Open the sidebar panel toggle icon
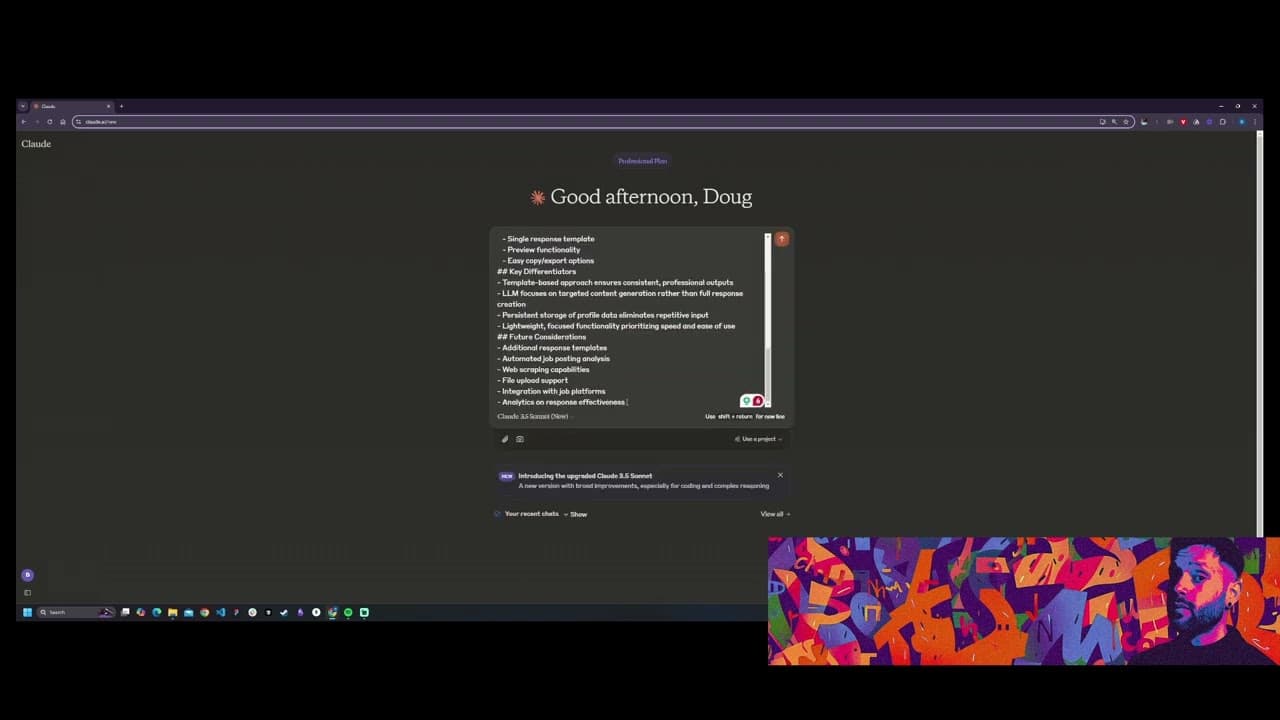Viewport: 1280px width, 720px height. click(27, 592)
